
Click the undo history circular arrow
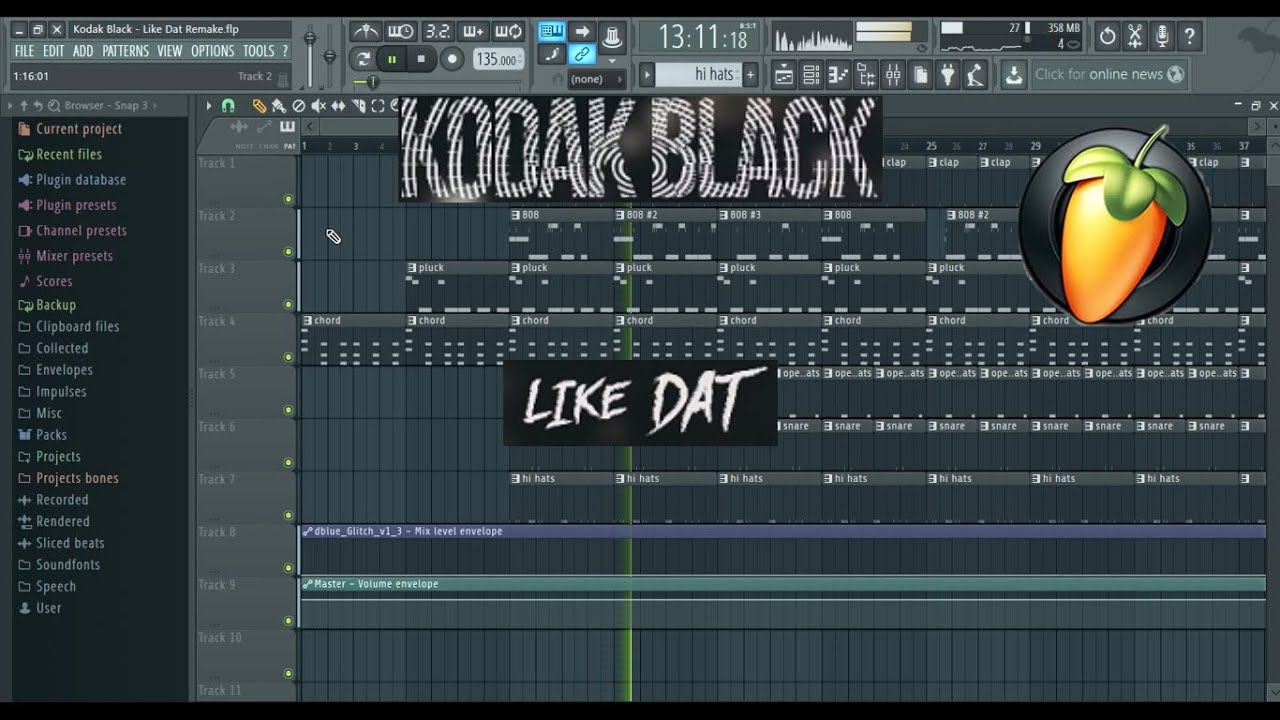click(x=1107, y=37)
